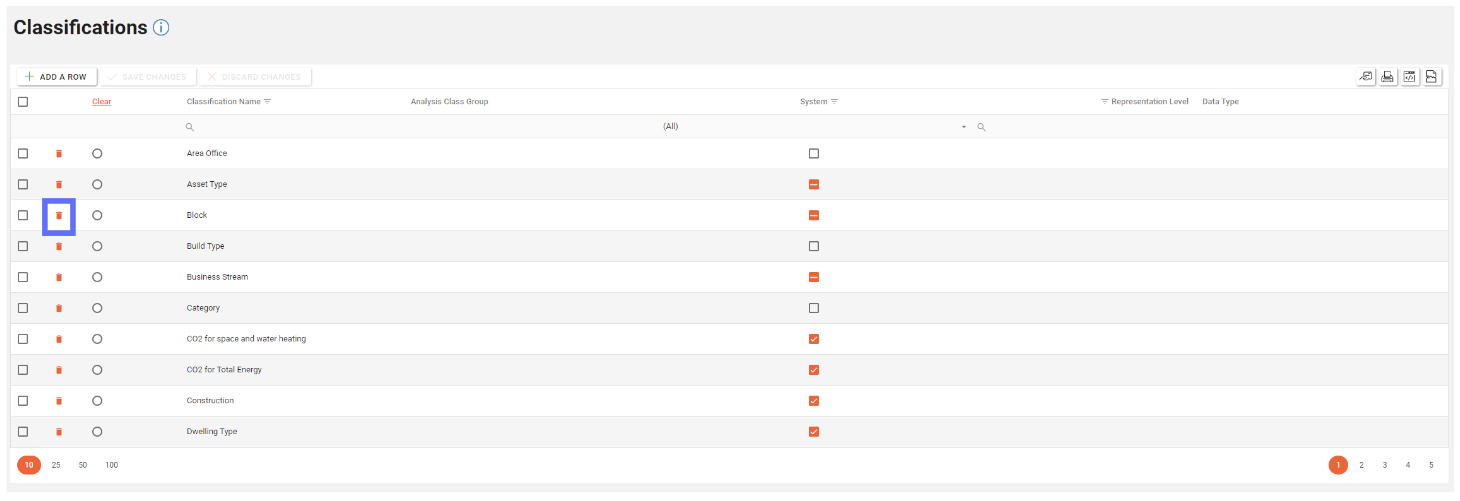Click the Clear link in header
The width and height of the screenshot is (1460, 501).
click(101, 102)
